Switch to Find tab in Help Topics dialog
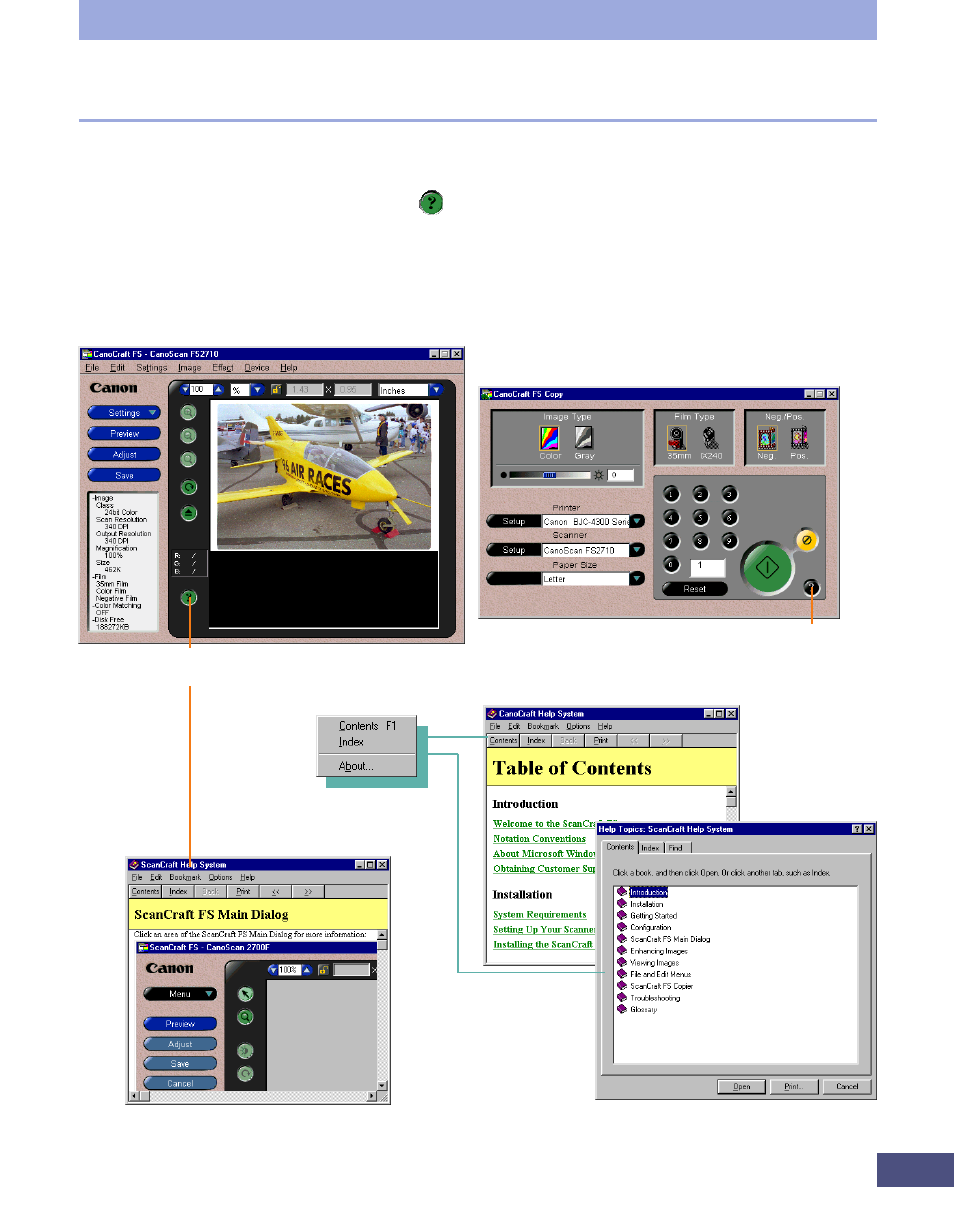 click(x=676, y=848)
